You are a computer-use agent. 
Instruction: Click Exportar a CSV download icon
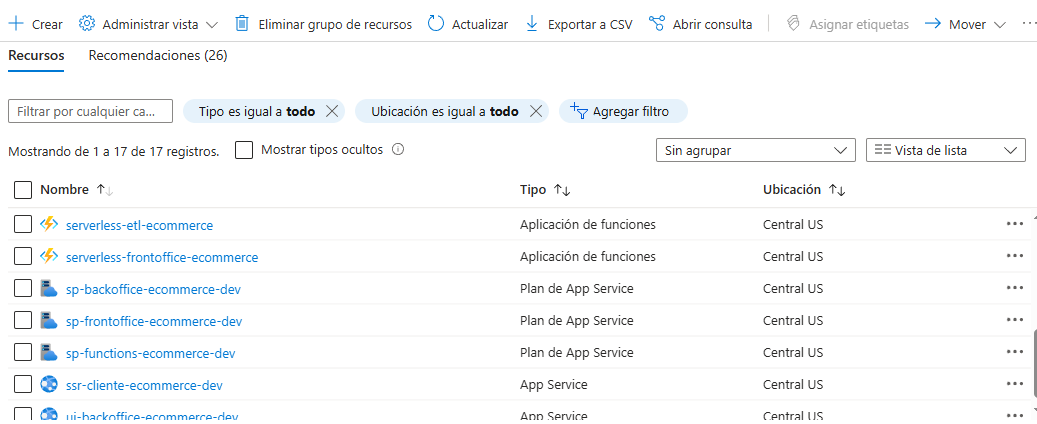coord(532,24)
